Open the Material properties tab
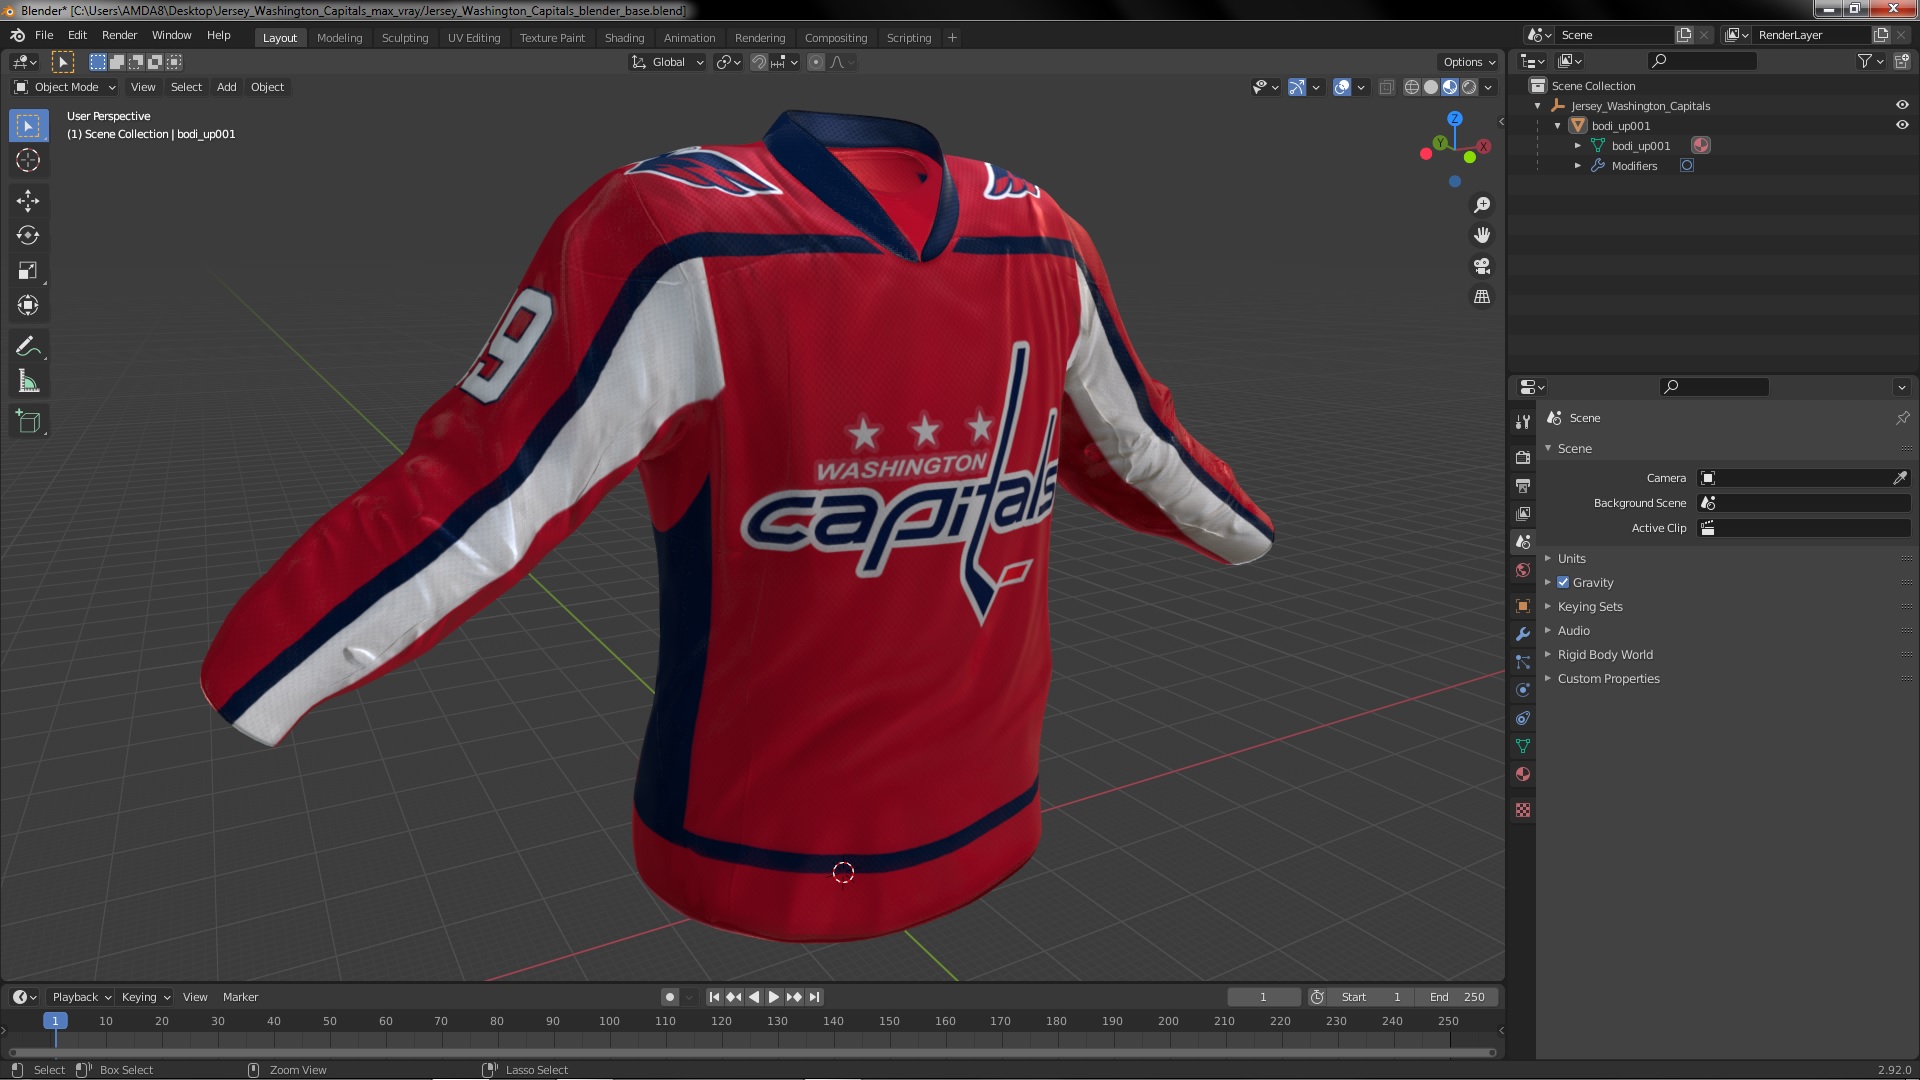 point(1523,774)
